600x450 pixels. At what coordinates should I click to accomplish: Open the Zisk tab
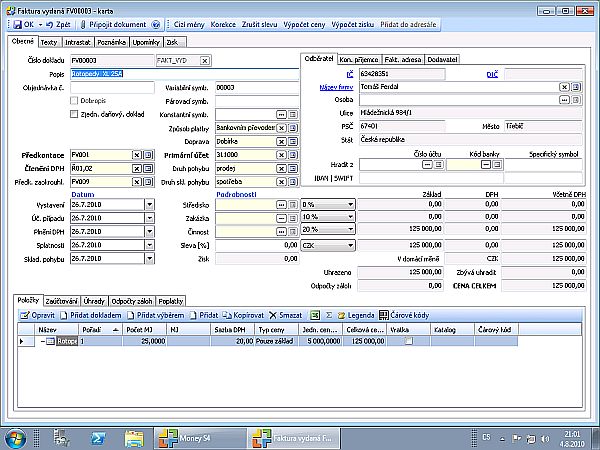[174, 42]
